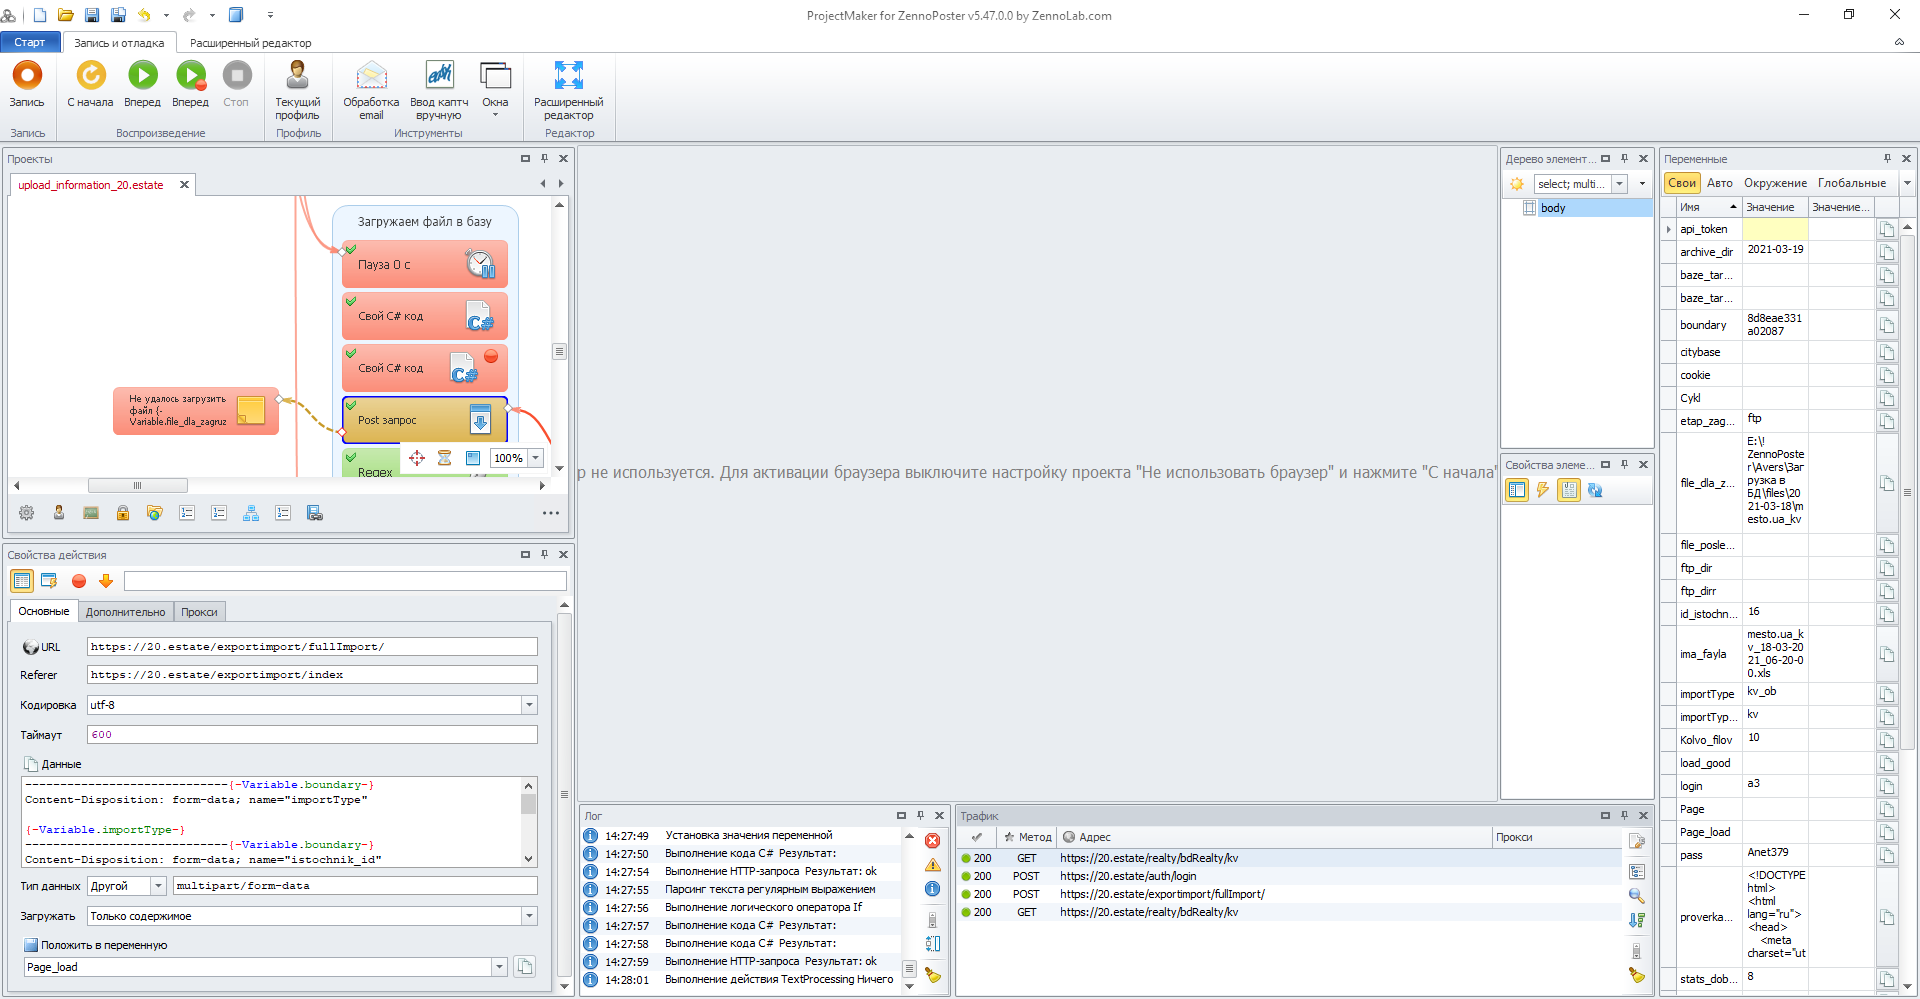Viewport: 1920px width, 999px height.
Task: Open project settings gear icon
Action: tap(27, 513)
